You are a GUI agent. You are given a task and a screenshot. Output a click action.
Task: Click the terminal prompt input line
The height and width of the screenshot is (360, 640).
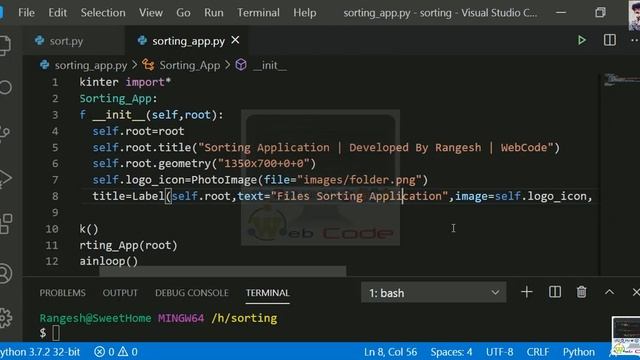[x=56, y=333]
